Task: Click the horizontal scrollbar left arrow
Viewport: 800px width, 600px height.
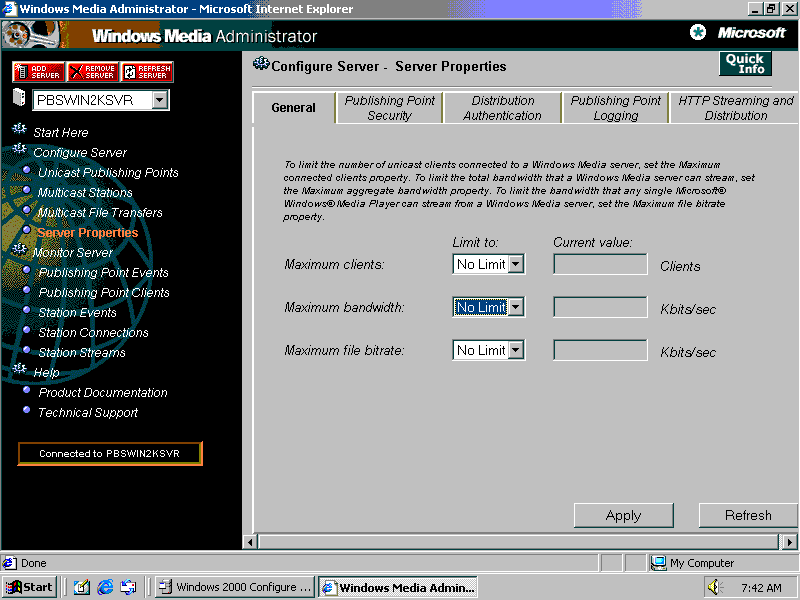Action: pyautogui.click(x=250, y=542)
